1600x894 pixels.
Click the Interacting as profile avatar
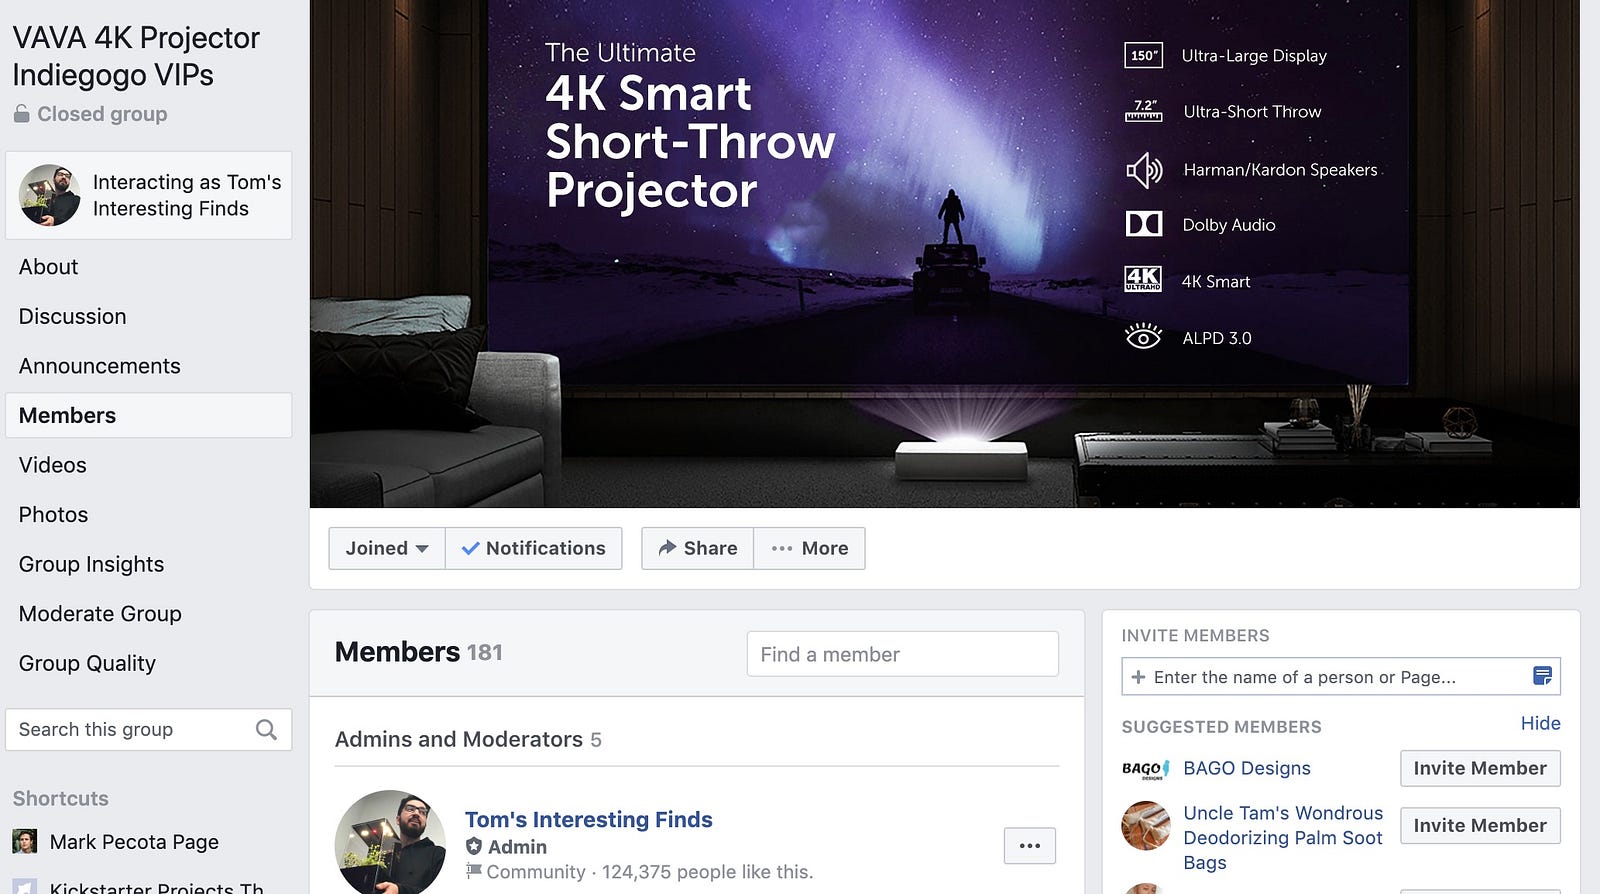(x=49, y=195)
